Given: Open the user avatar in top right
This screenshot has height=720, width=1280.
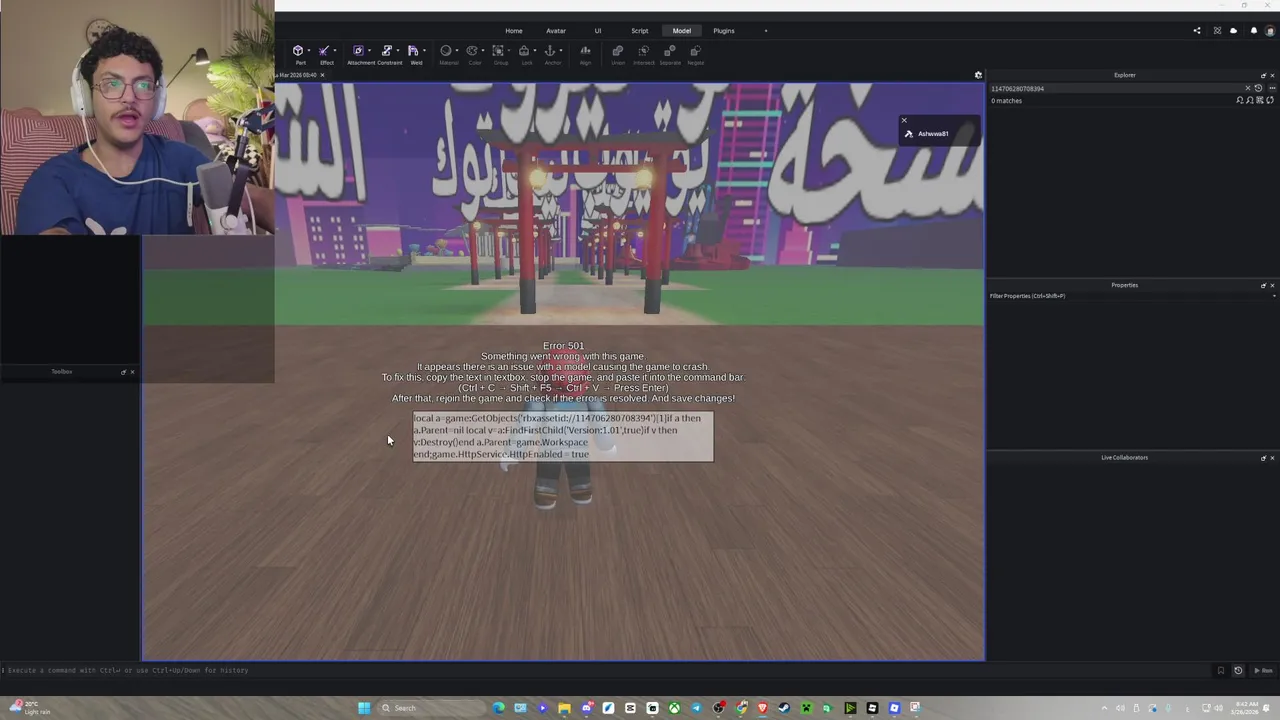Looking at the screenshot, I should click(x=1270, y=31).
